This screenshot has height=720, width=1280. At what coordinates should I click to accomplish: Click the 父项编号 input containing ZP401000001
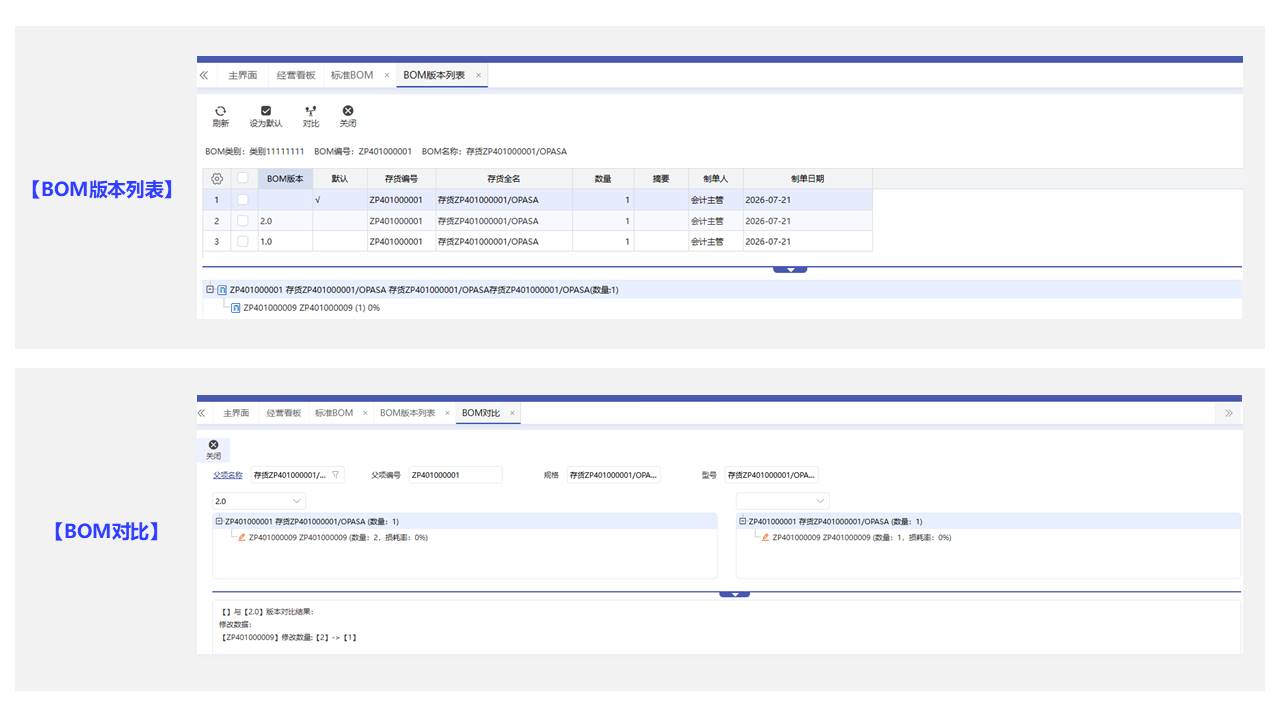(456, 475)
